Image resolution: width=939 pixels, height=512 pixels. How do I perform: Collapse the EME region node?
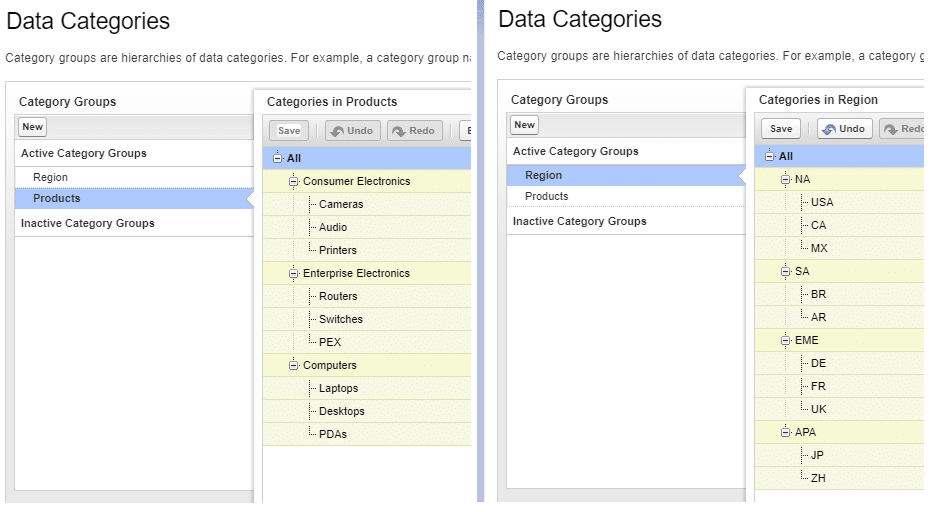[786, 341]
